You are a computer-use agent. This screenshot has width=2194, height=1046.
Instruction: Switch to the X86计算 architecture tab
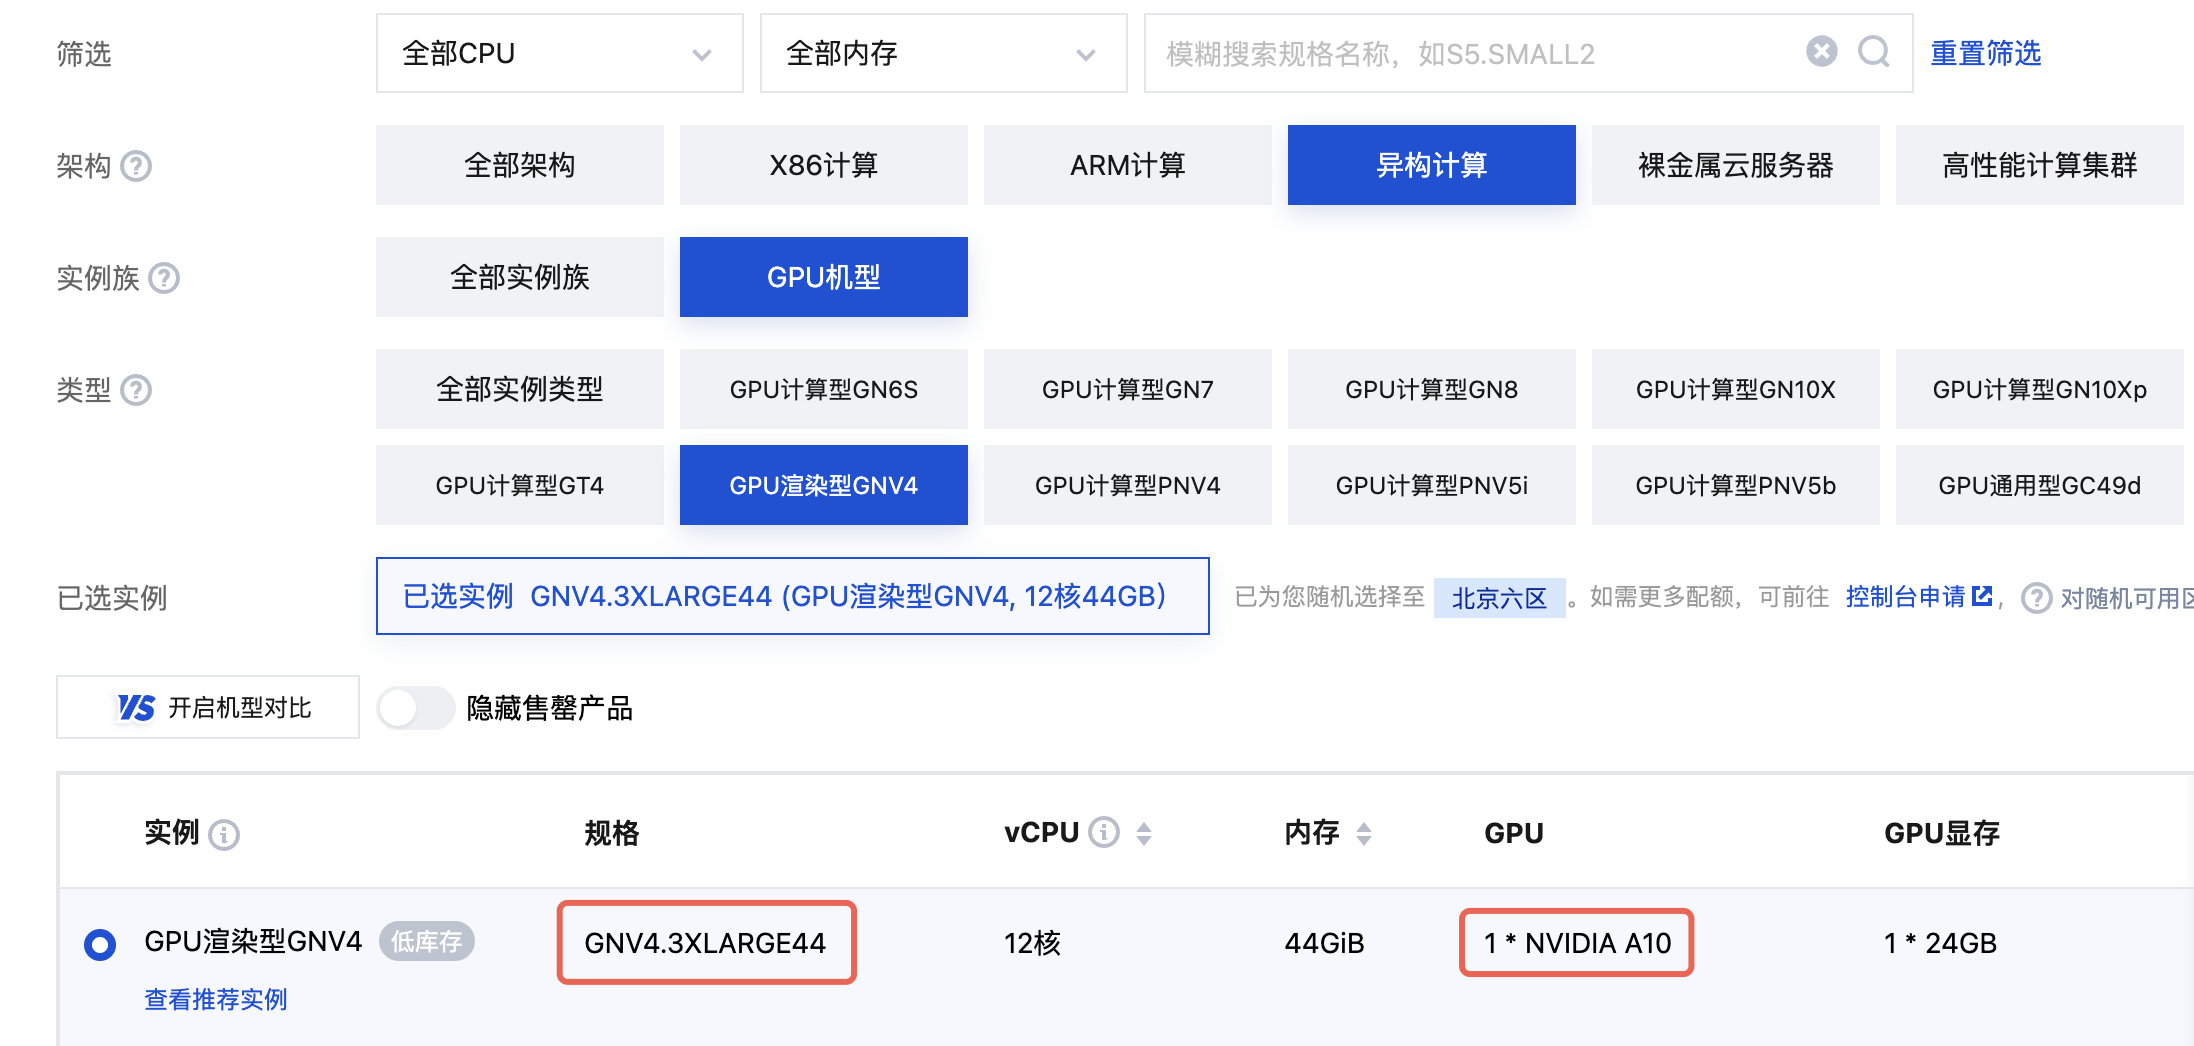point(823,165)
